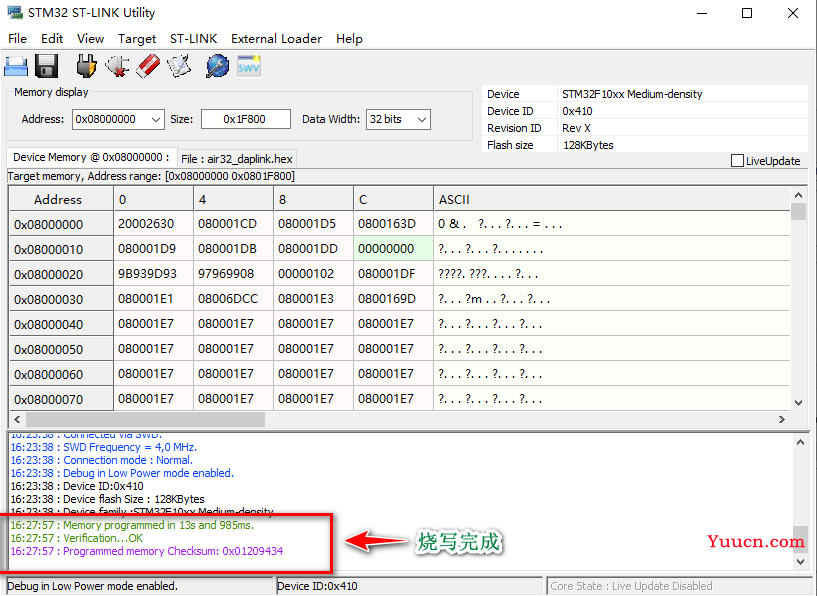Select memory cell 080001DD
Screen dimensions: 817x596
(x=313, y=249)
